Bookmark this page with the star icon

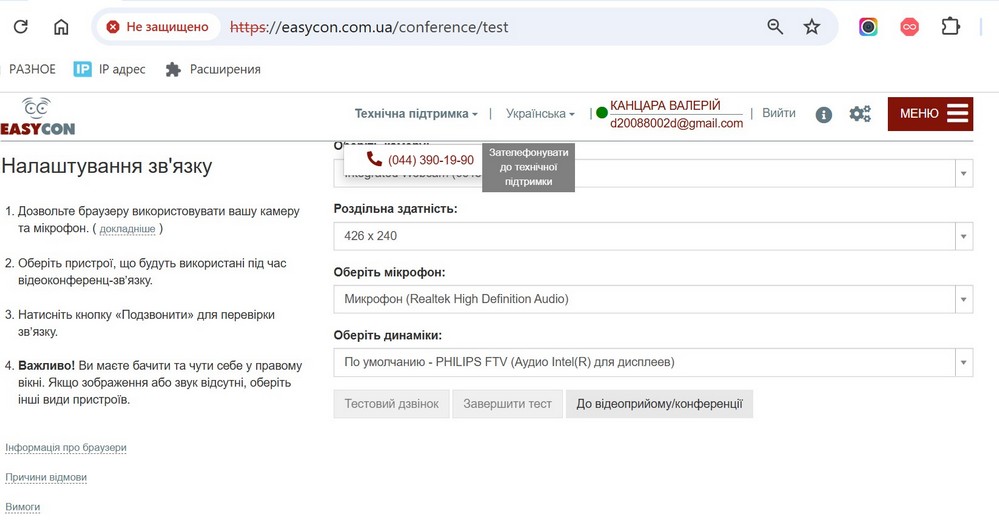[x=812, y=27]
